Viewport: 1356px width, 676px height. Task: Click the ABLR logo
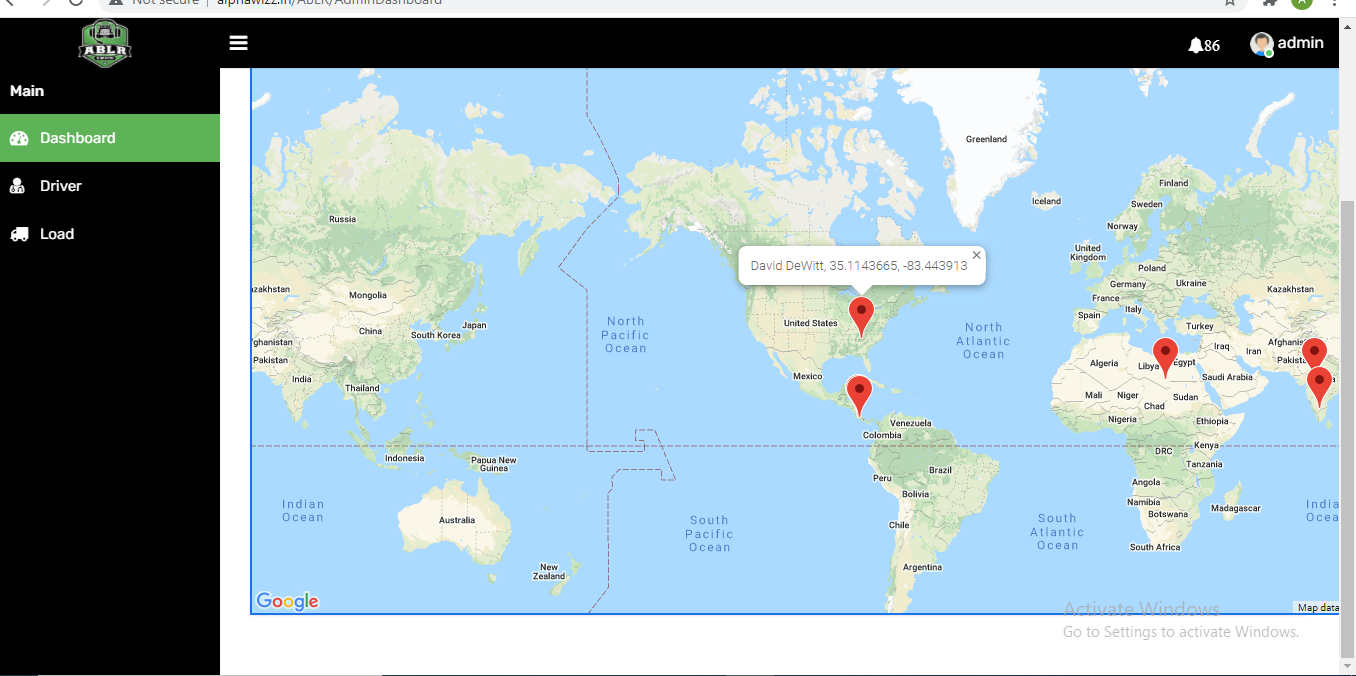tap(106, 43)
